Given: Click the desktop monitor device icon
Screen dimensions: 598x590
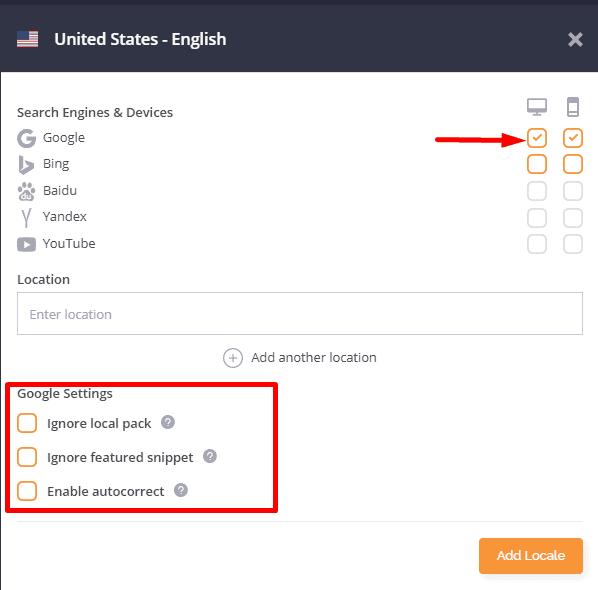Looking at the screenshot, I should point(537,107).
